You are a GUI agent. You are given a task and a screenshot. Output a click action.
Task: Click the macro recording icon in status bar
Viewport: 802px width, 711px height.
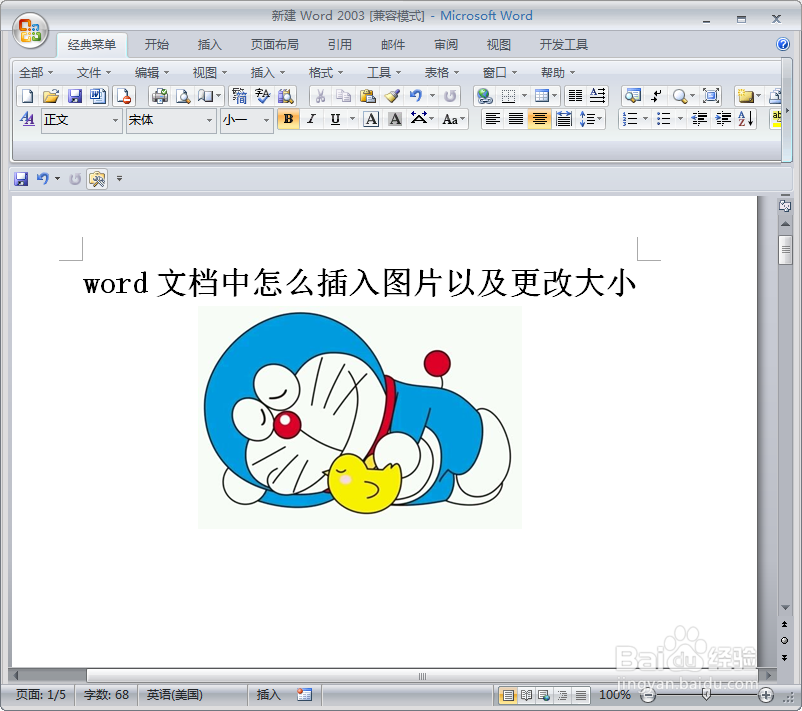click(304, 695)
